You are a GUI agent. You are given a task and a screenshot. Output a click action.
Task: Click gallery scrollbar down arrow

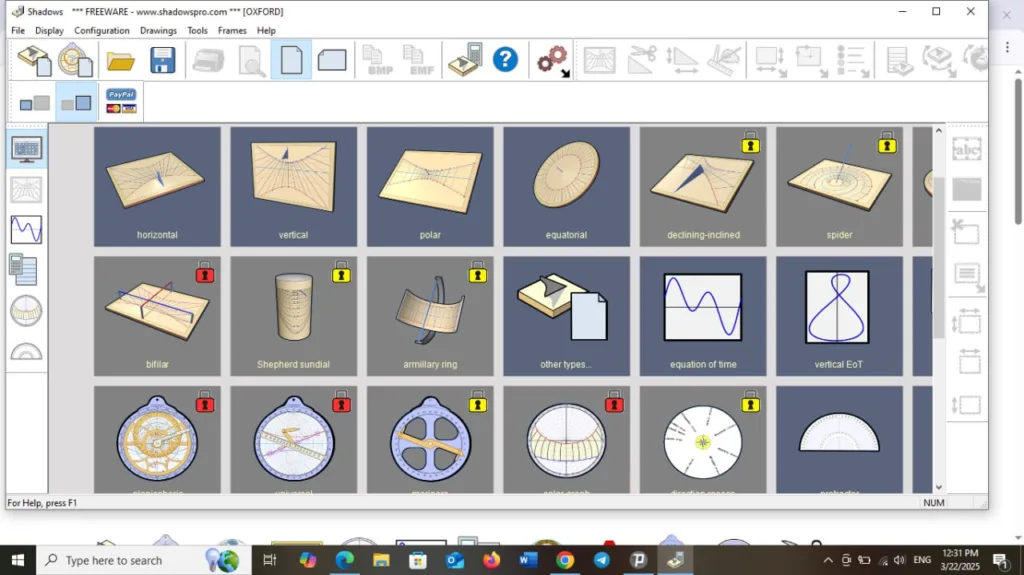coord(938,487)
